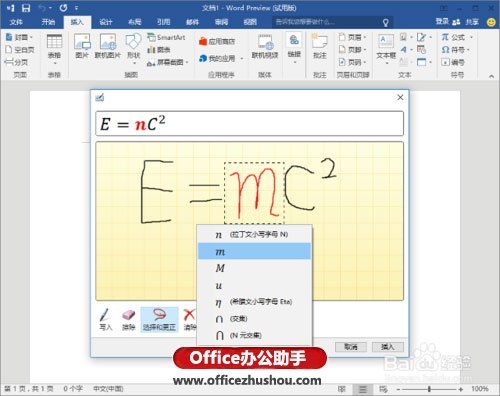Image resolution: width=500 pixels, height=396 pixels.
Task: Choose the highlighted m suggestion
Action: 254,251
